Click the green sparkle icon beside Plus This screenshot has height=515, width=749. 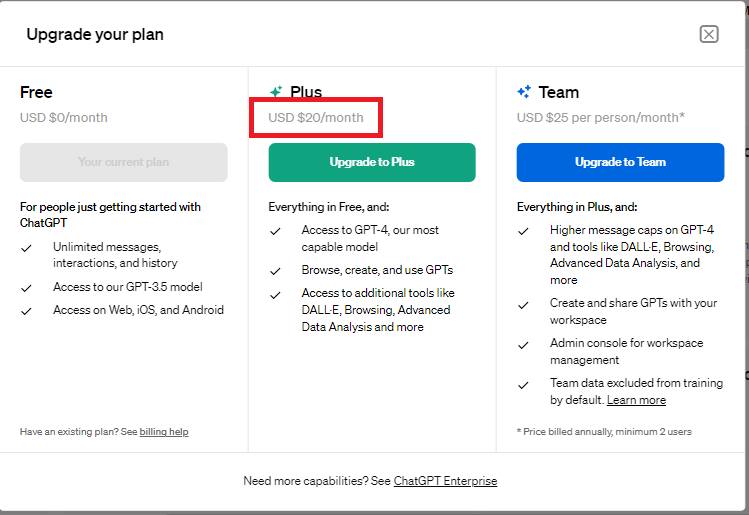(x=276, y=91)
